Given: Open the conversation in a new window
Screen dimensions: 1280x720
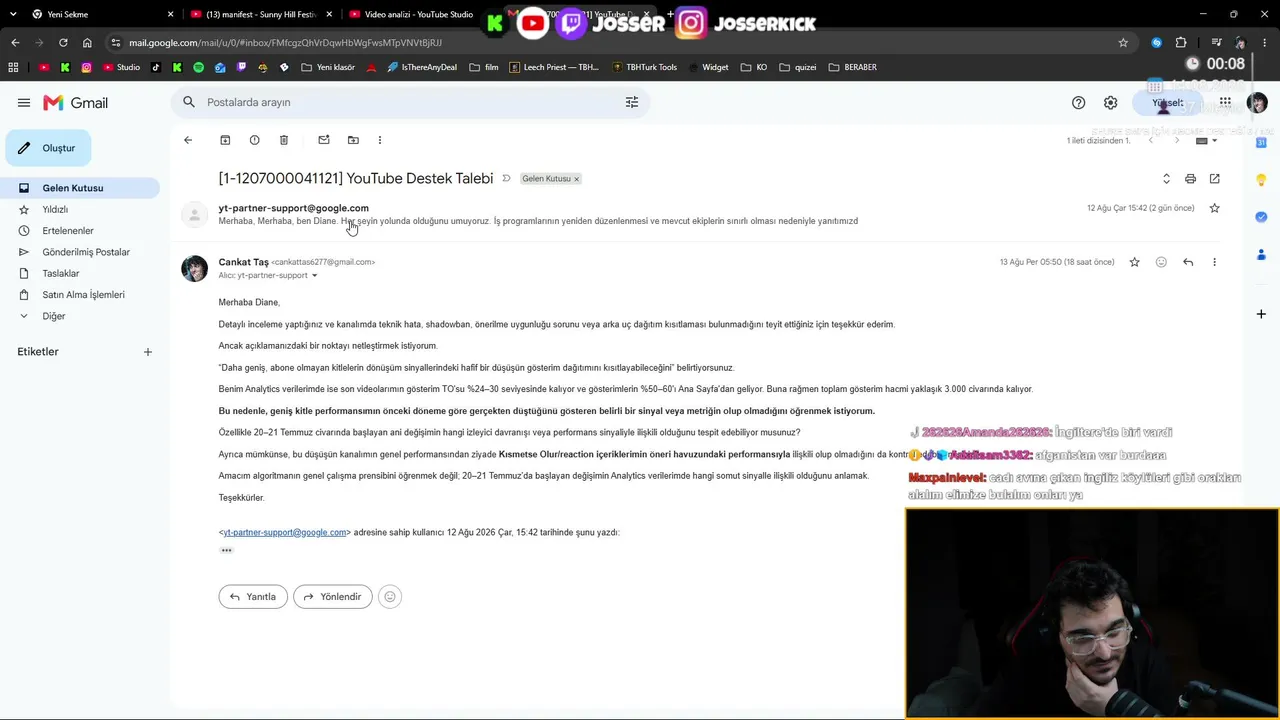Looking at the screenshot, I should pyautogui.click(x=1215, y=179).
